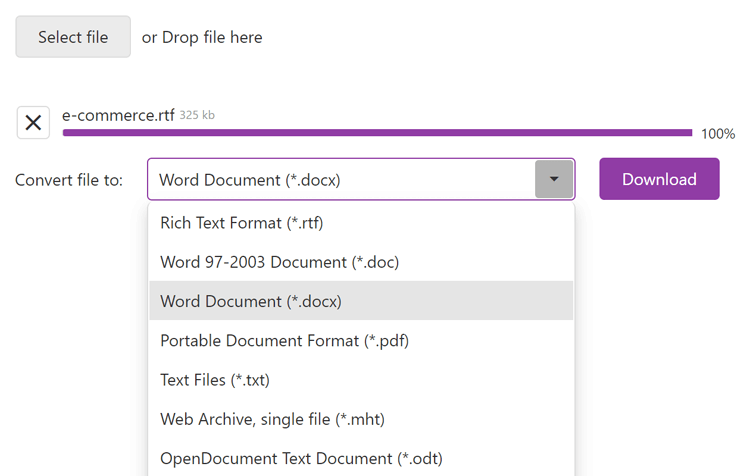The height and width of the screenshot is (476, 750).
Task: Select Portable Document Format (*.pdf) option
Action: [x=284, y=340]
